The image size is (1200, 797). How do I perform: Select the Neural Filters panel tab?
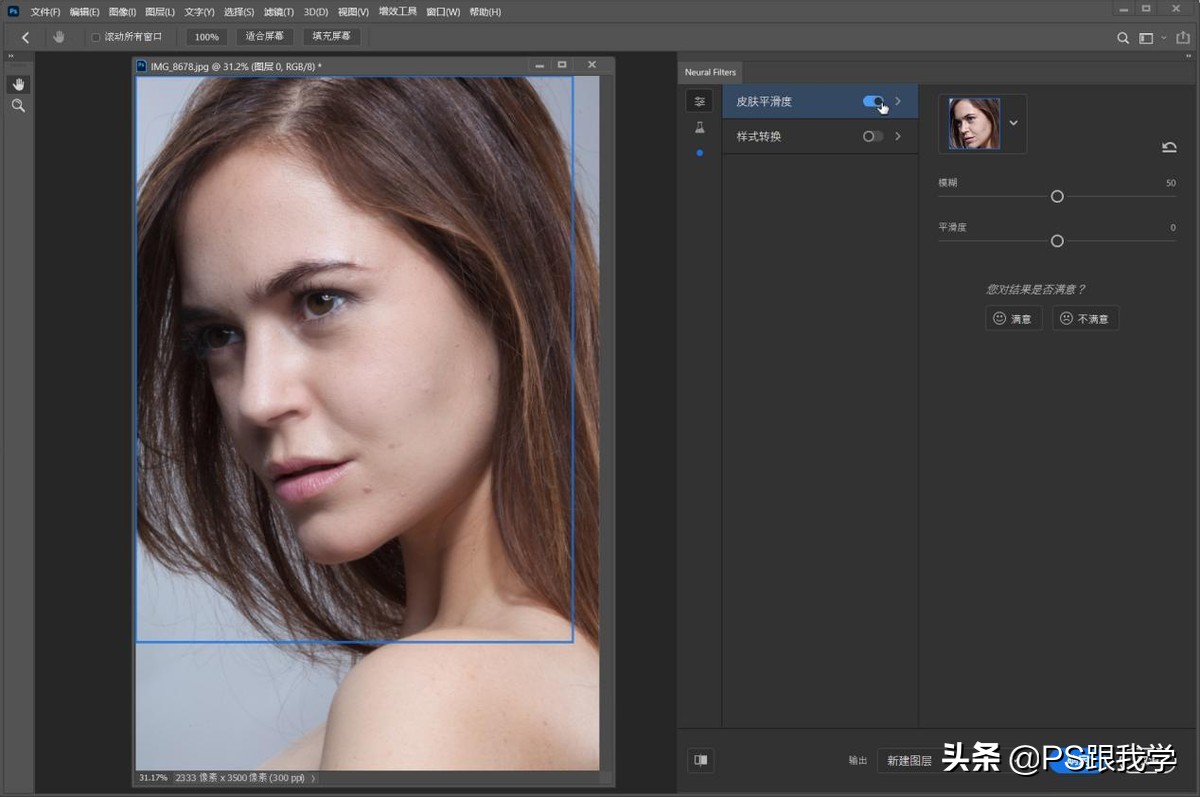710,72
